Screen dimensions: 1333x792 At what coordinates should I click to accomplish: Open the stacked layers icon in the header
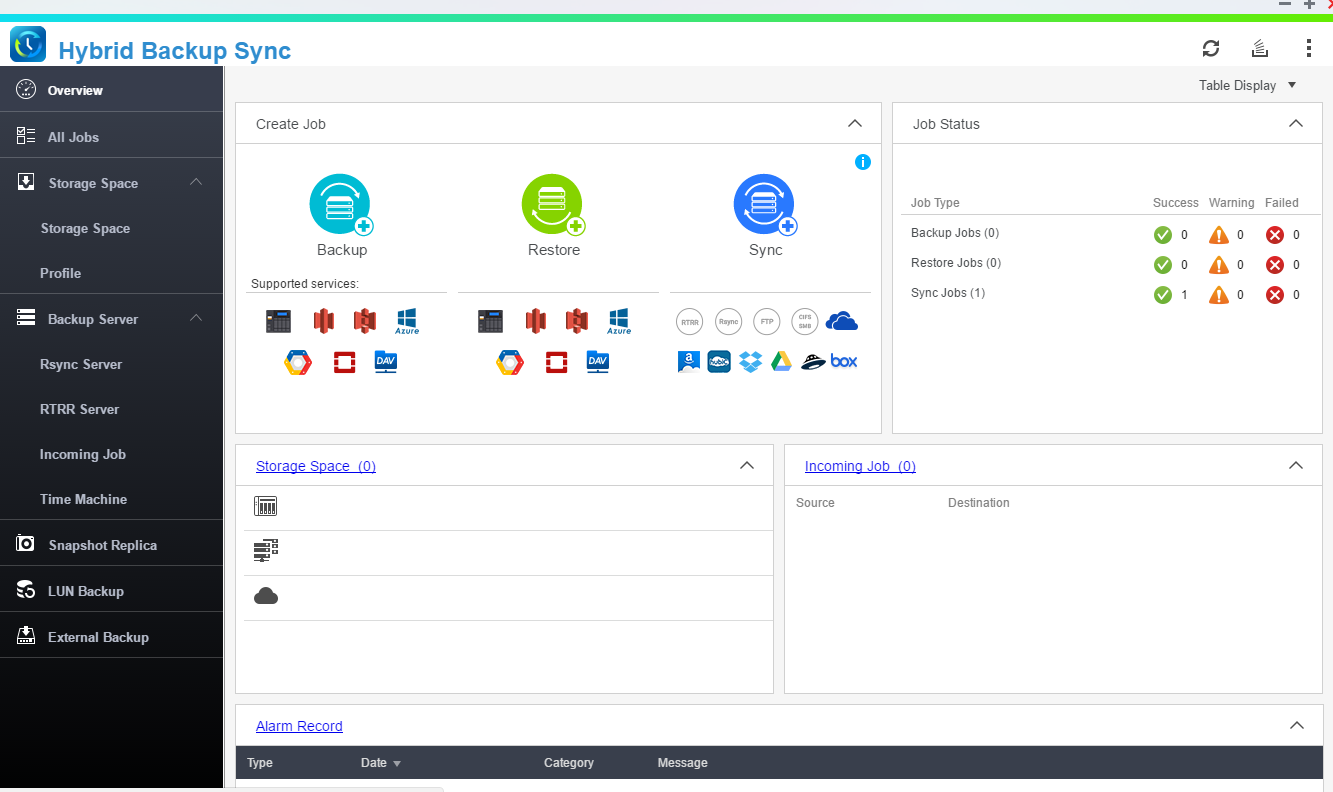pyautogui.click(x=1260, y=48)
